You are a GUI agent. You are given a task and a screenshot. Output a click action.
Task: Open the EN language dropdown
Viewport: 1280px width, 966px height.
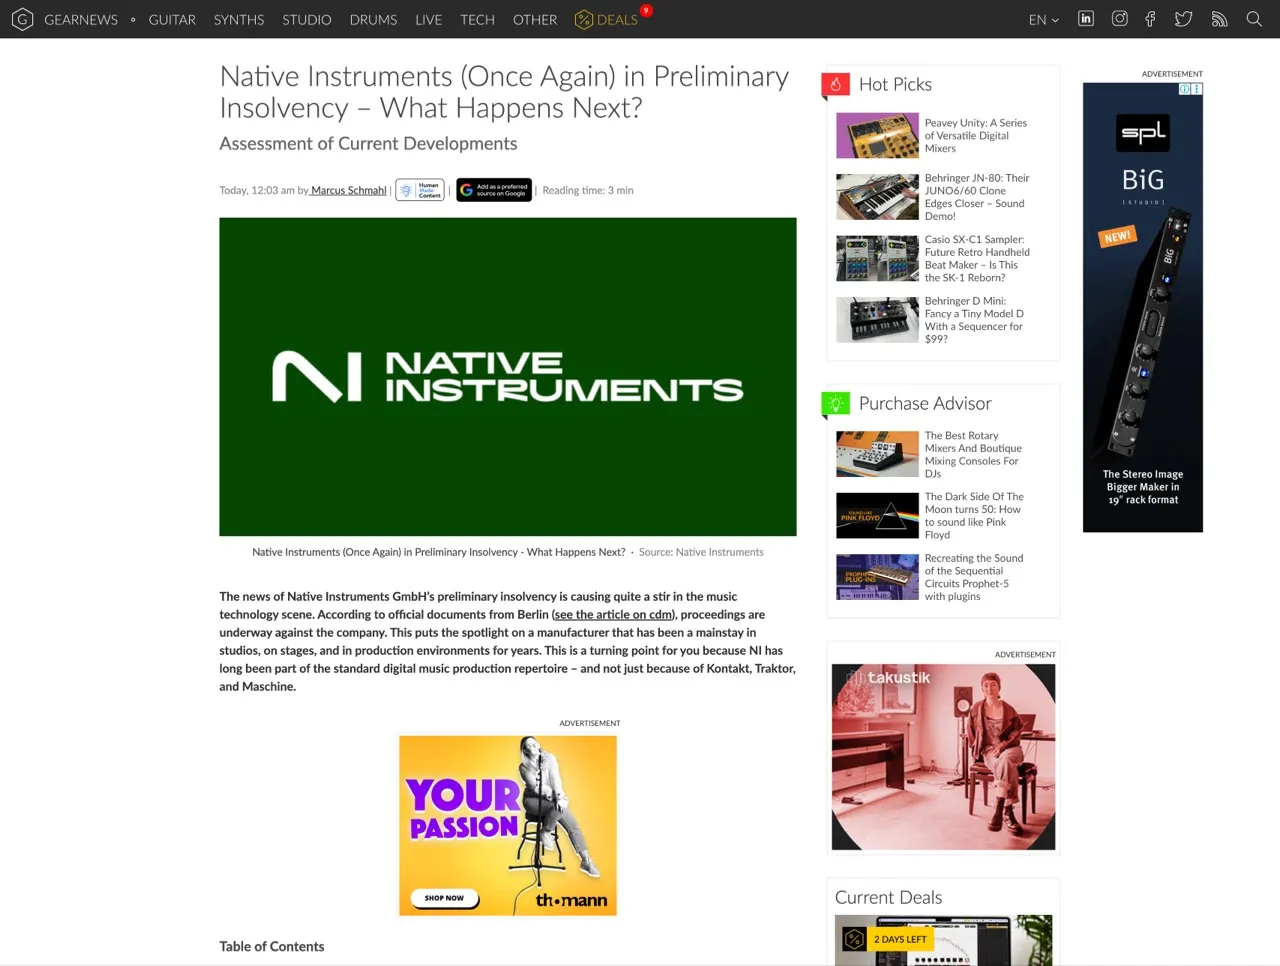coord(1043,19)
